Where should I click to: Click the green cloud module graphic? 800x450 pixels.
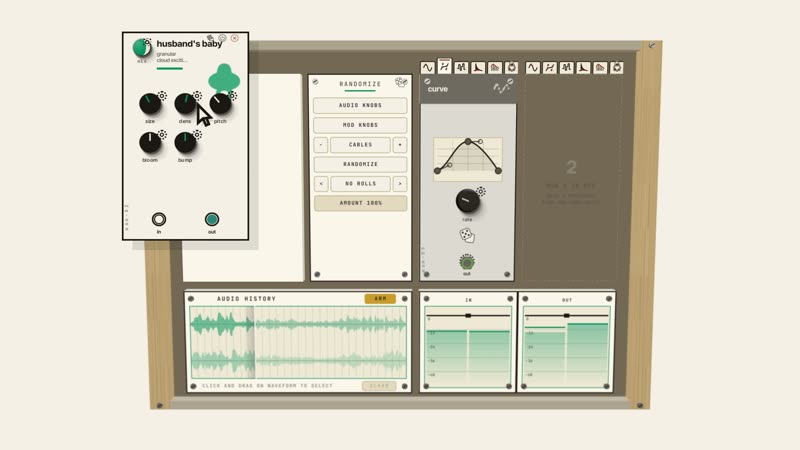point(224,78)
